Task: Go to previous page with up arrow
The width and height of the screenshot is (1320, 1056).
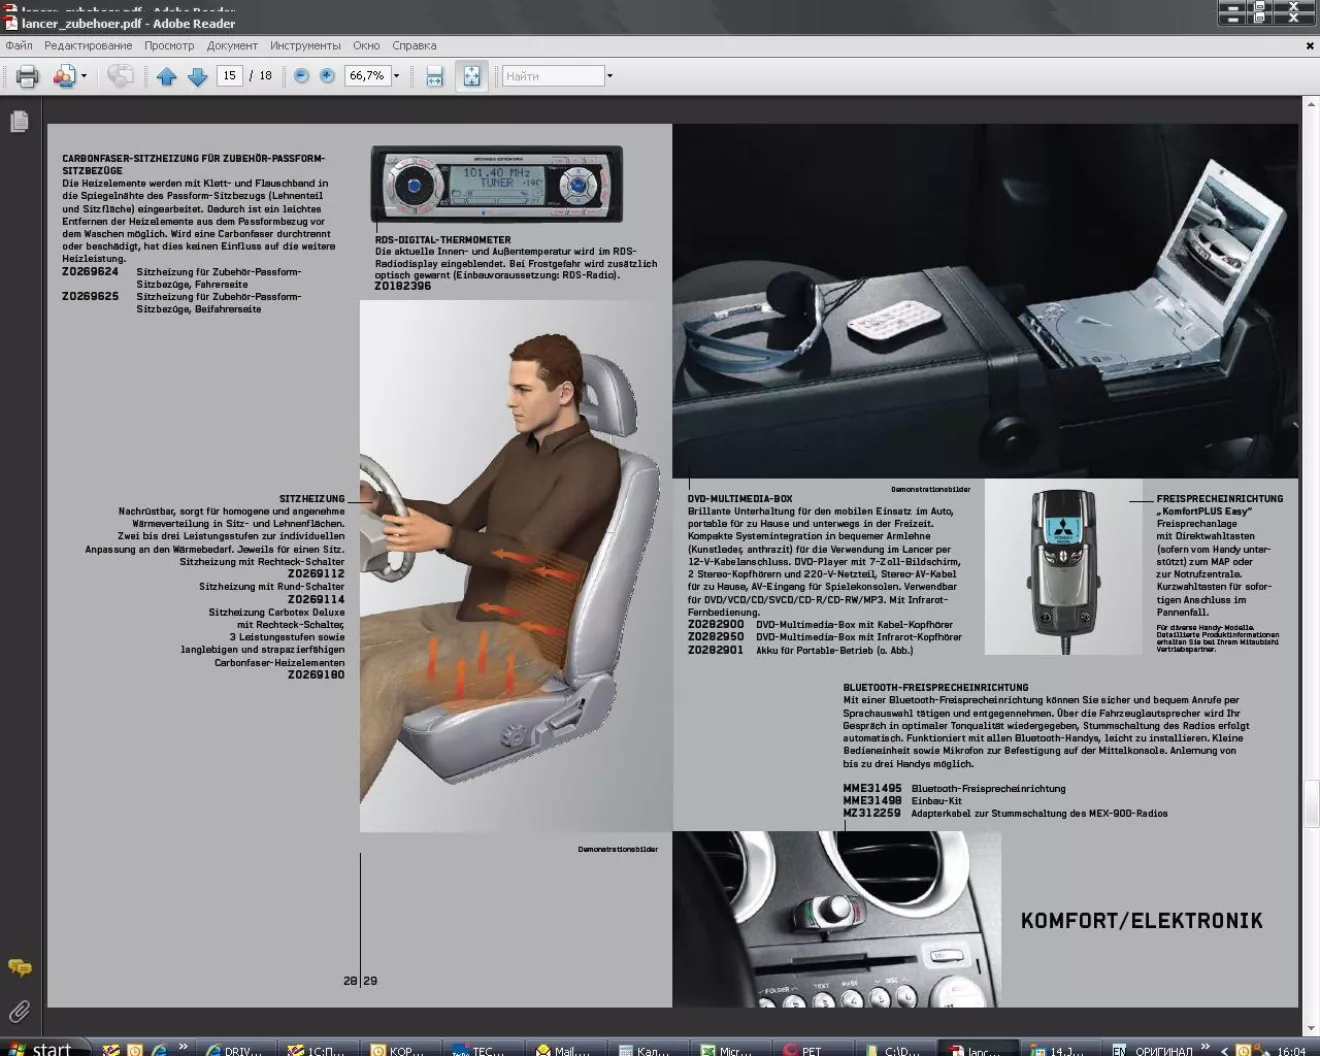Action: [x=166, y=76]
